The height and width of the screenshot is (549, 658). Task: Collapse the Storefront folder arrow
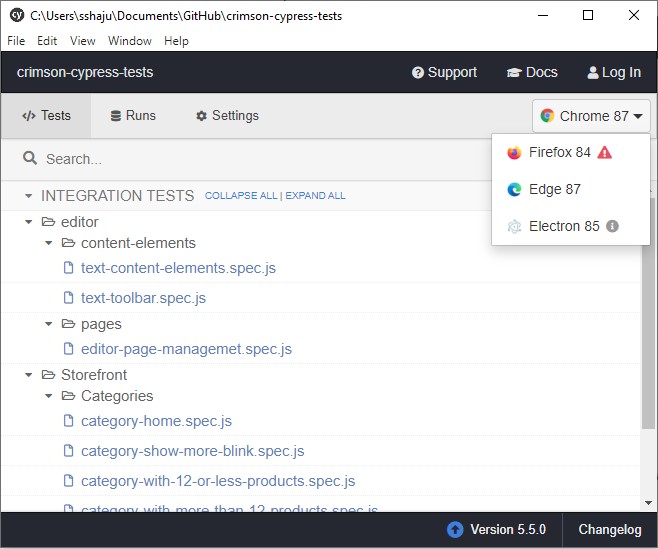point(29,375)
